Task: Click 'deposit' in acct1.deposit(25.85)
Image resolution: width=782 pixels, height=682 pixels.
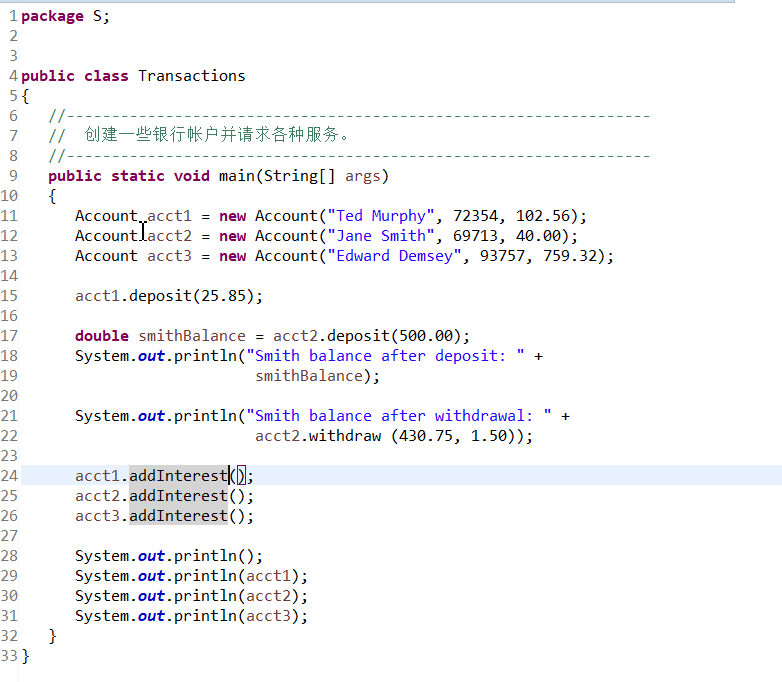Action: [160, 296]
